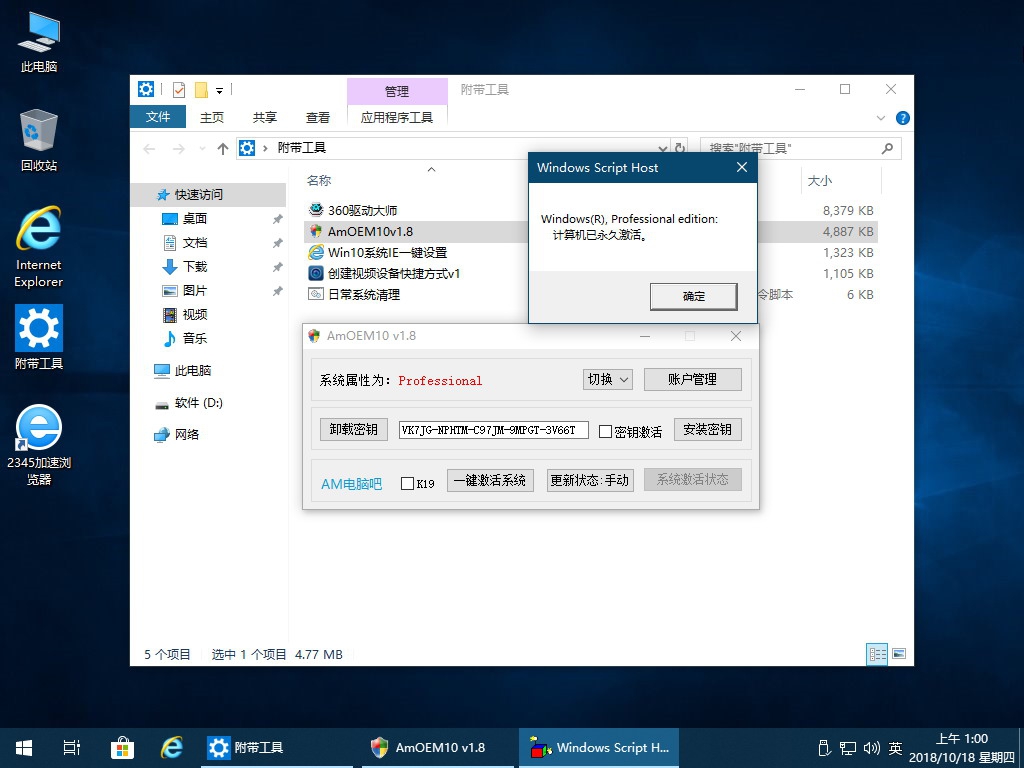Open Task View on taskbar
1024x768 pixels.
click(72, 748)
